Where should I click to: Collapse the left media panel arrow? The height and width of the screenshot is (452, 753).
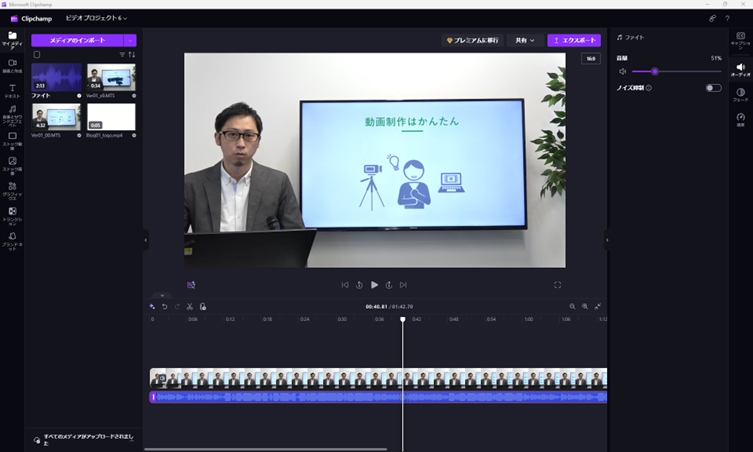(x=146, y=240)
